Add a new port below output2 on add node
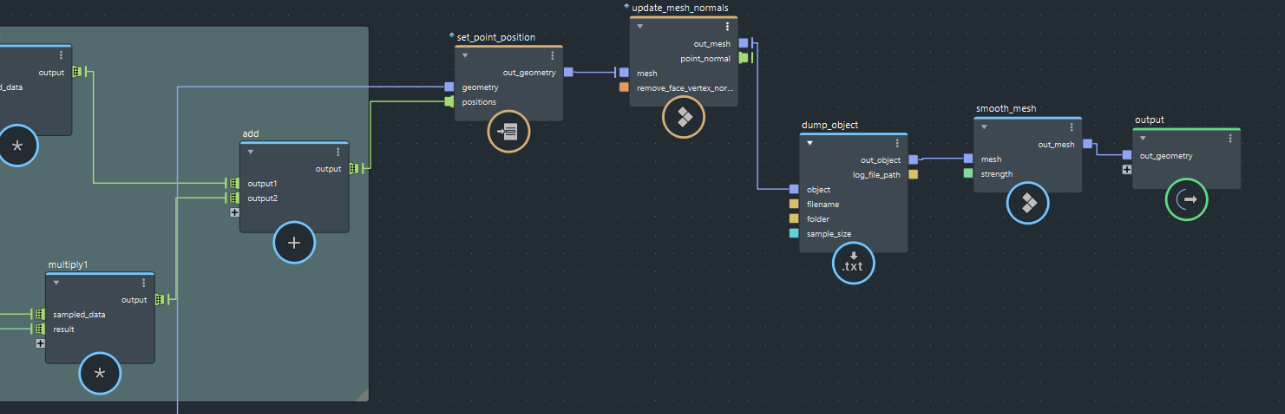The height and width of the screenshot is (414, 1285). point(234,212)
